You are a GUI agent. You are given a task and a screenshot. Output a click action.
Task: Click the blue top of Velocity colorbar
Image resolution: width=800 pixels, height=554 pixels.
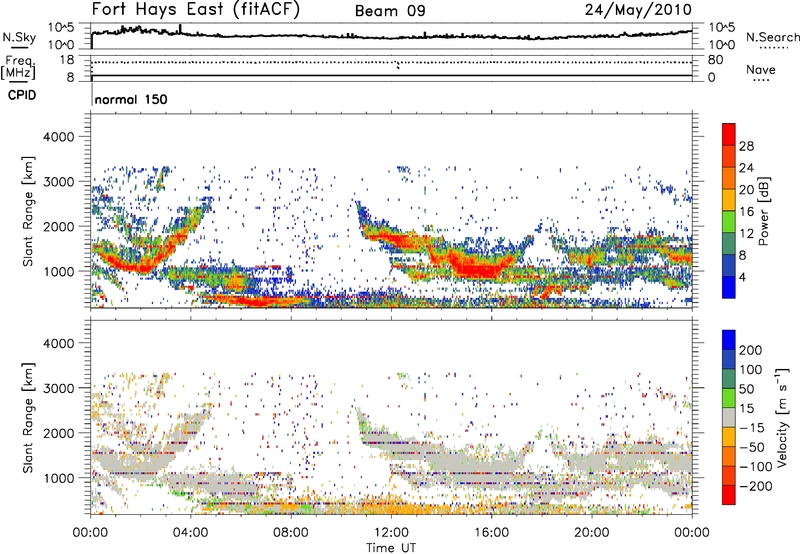click(x=729, y=340)
